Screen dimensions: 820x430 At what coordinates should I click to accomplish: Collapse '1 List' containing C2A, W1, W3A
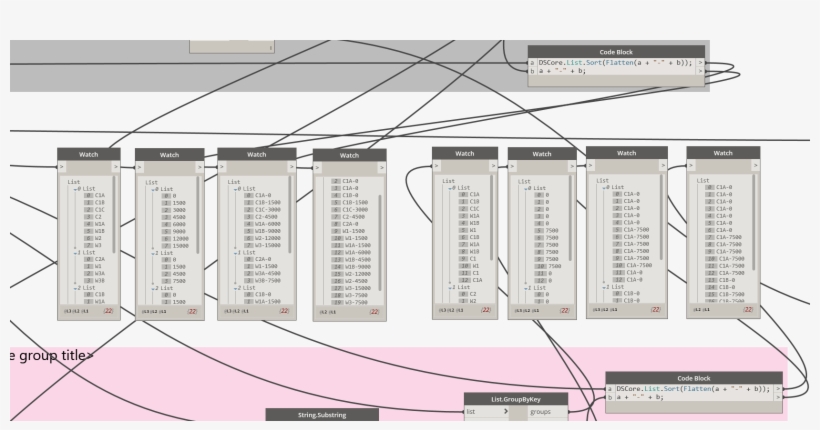[x=76, y=253]
